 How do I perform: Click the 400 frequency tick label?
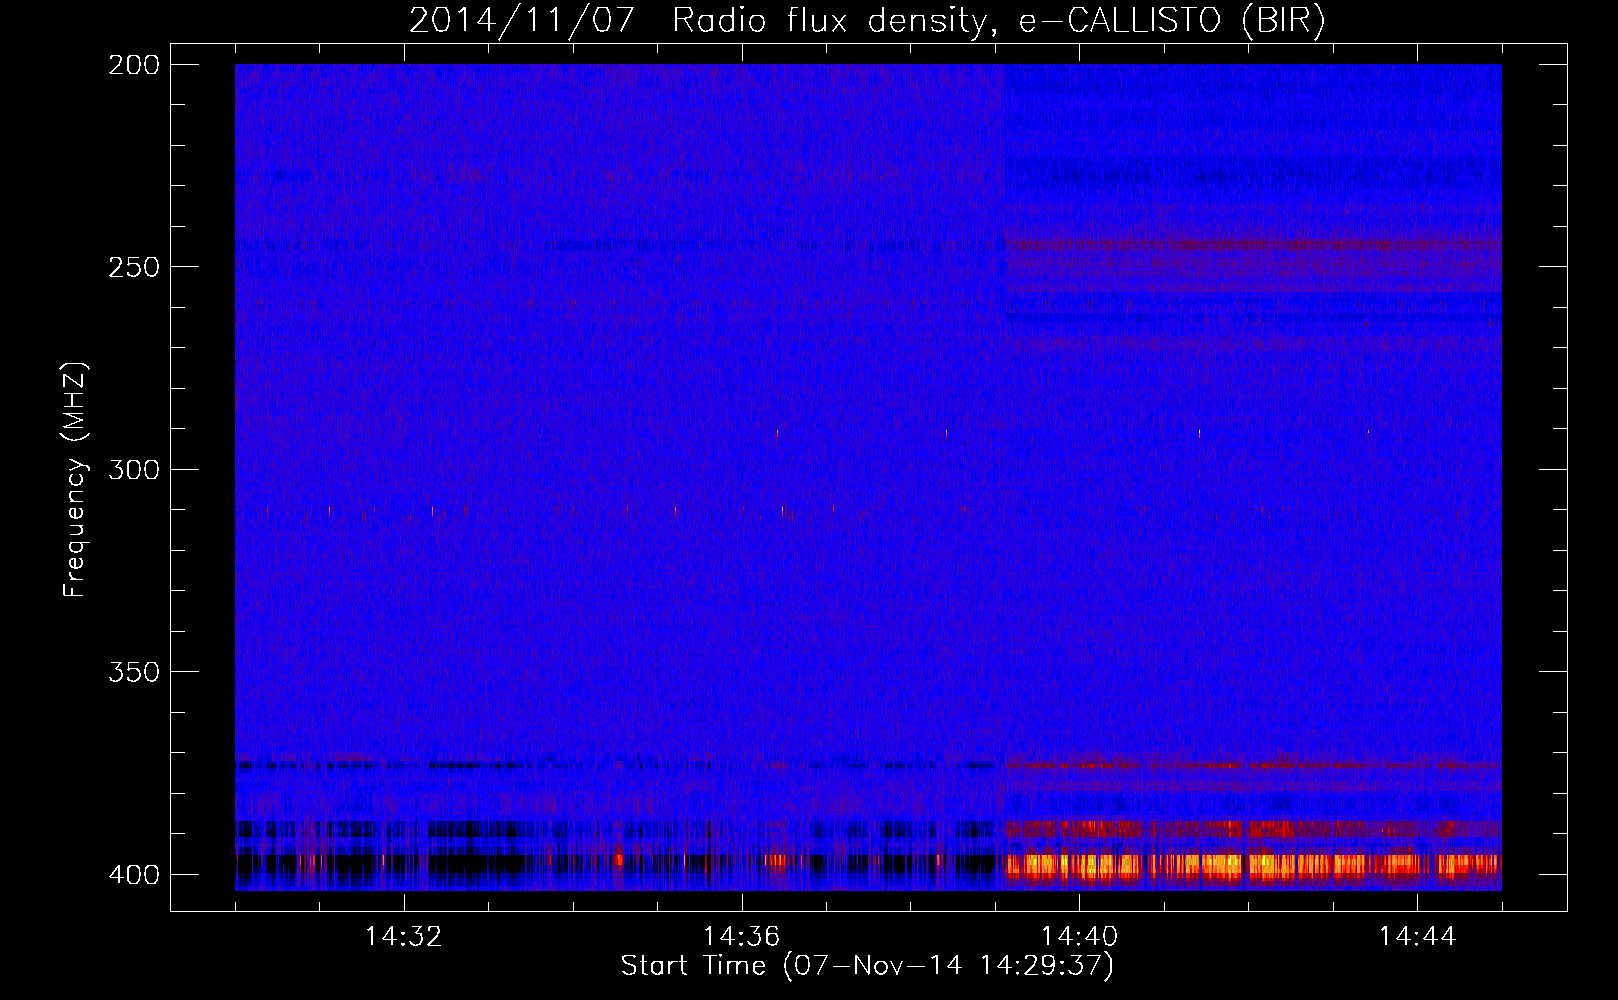(x=133, y=875)
